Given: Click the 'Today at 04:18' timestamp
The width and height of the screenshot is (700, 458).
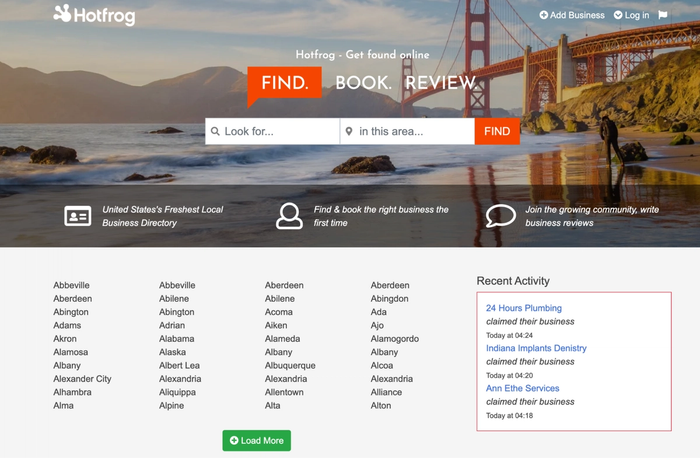Looking at the screenshot, I should pos(509,416).
